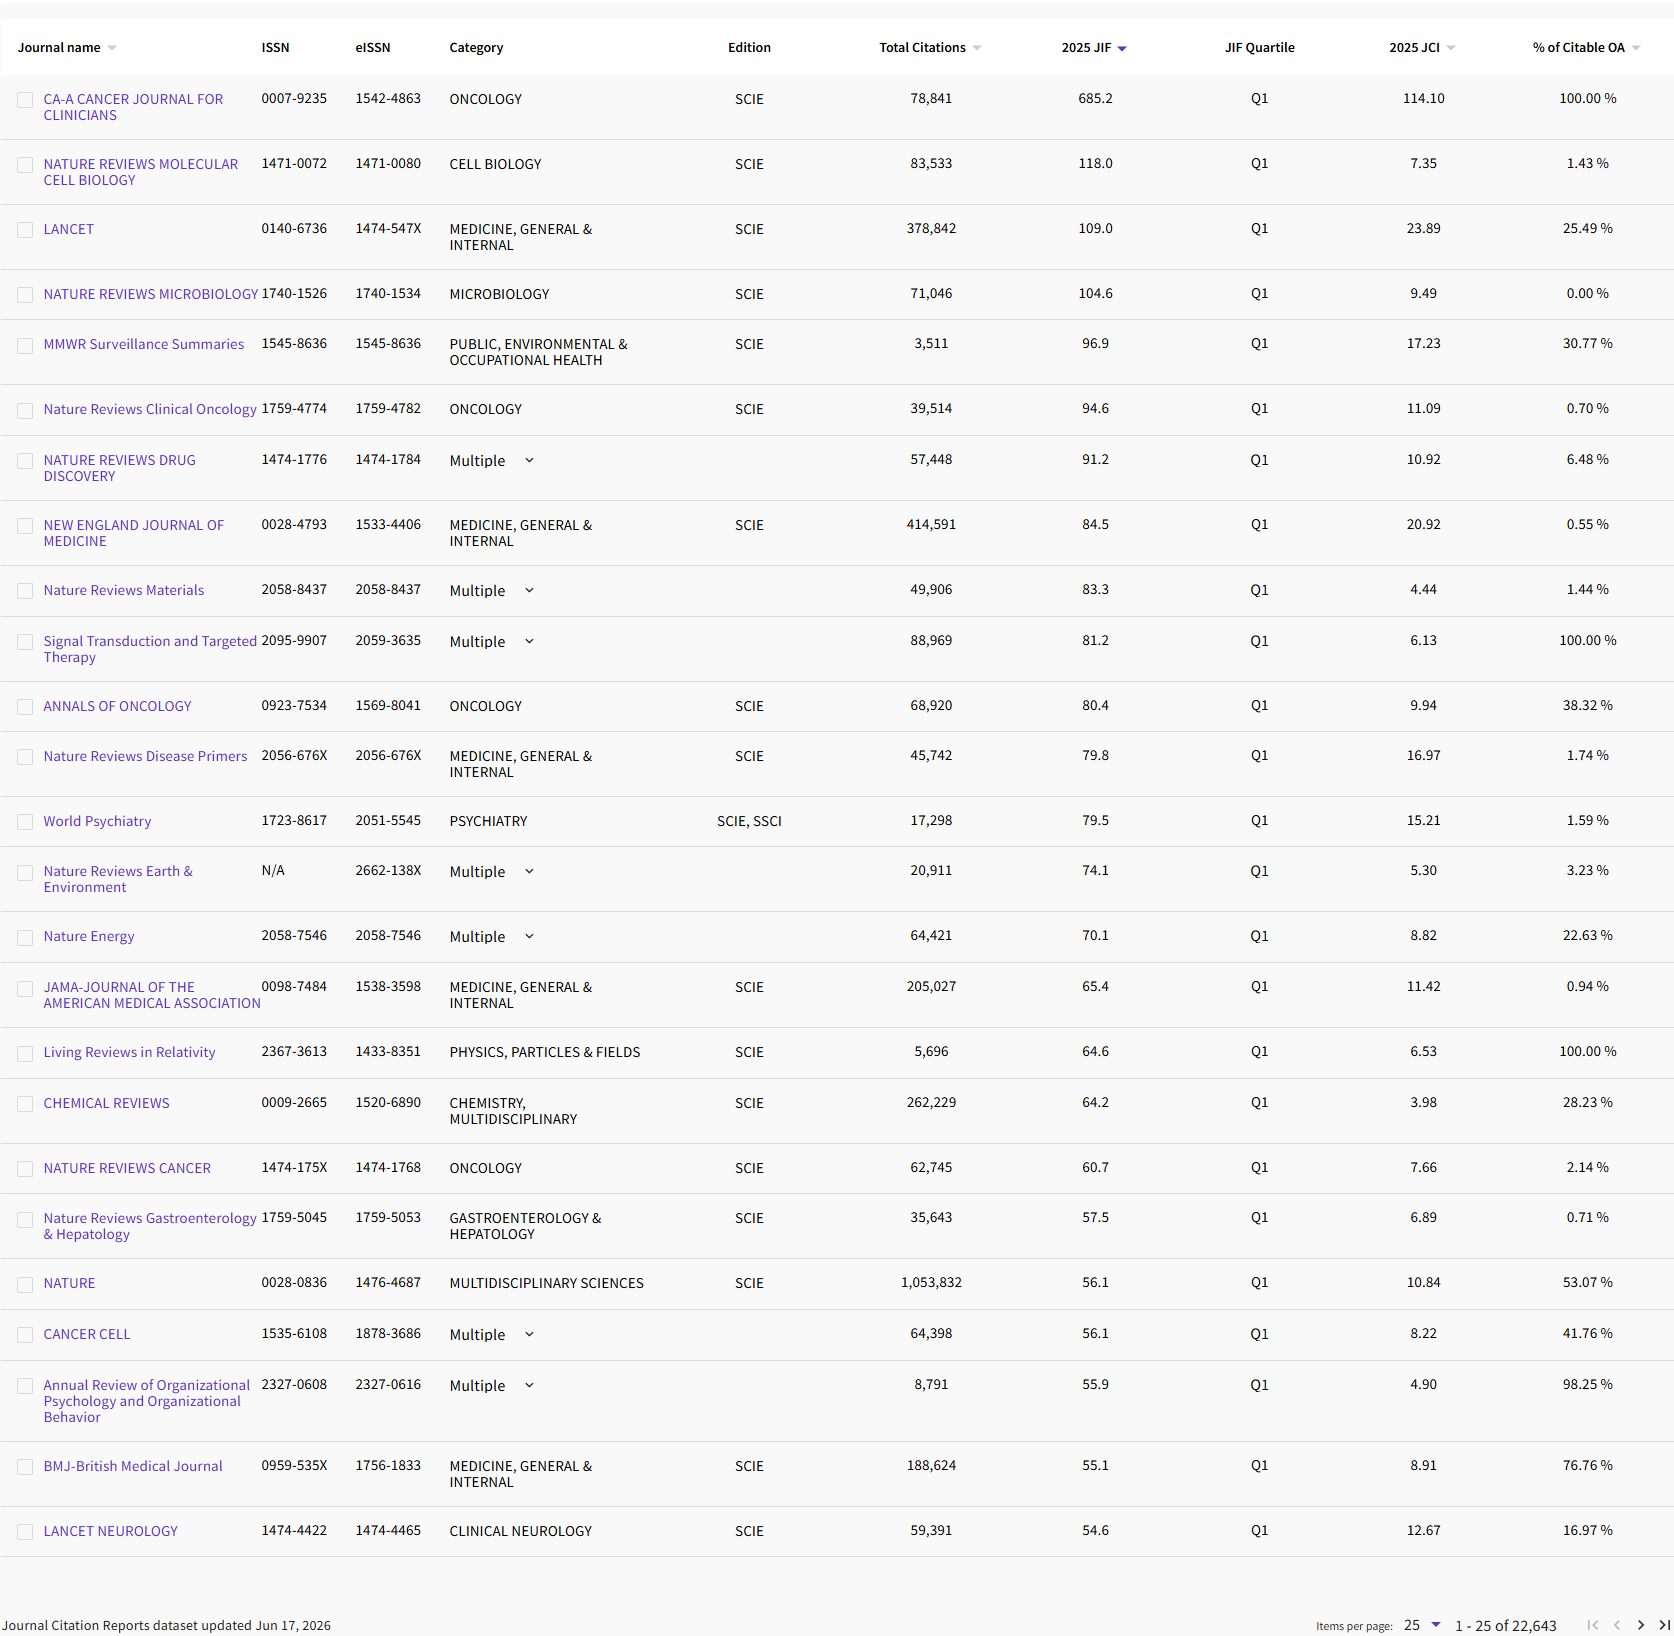Click the ISSN column header
The image size is (1674, 1636).
click(275, 48)
